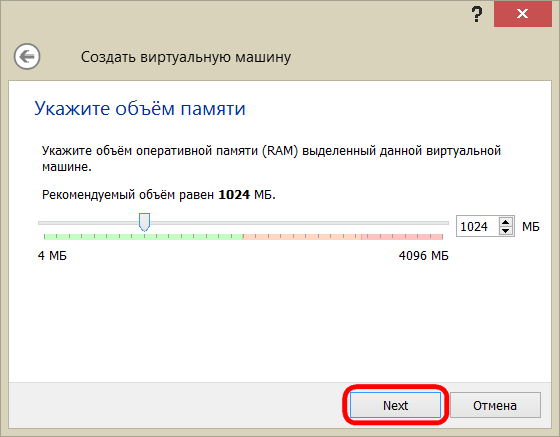Cancel the wizard with Отмена
Screen dimensions: 560x437
(x=495, y=405)
